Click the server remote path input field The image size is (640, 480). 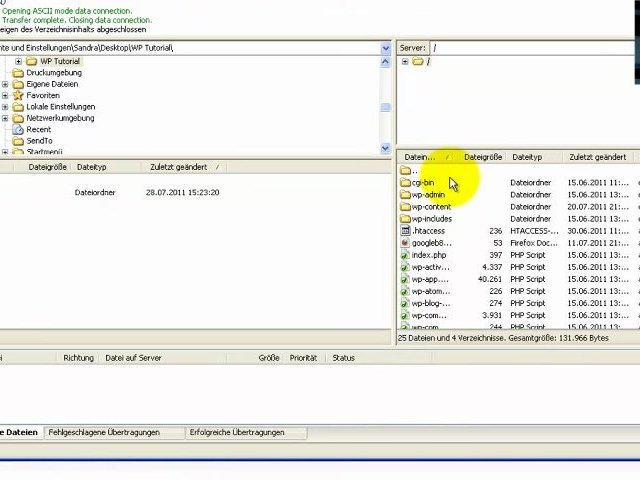(x=530, y=48)
